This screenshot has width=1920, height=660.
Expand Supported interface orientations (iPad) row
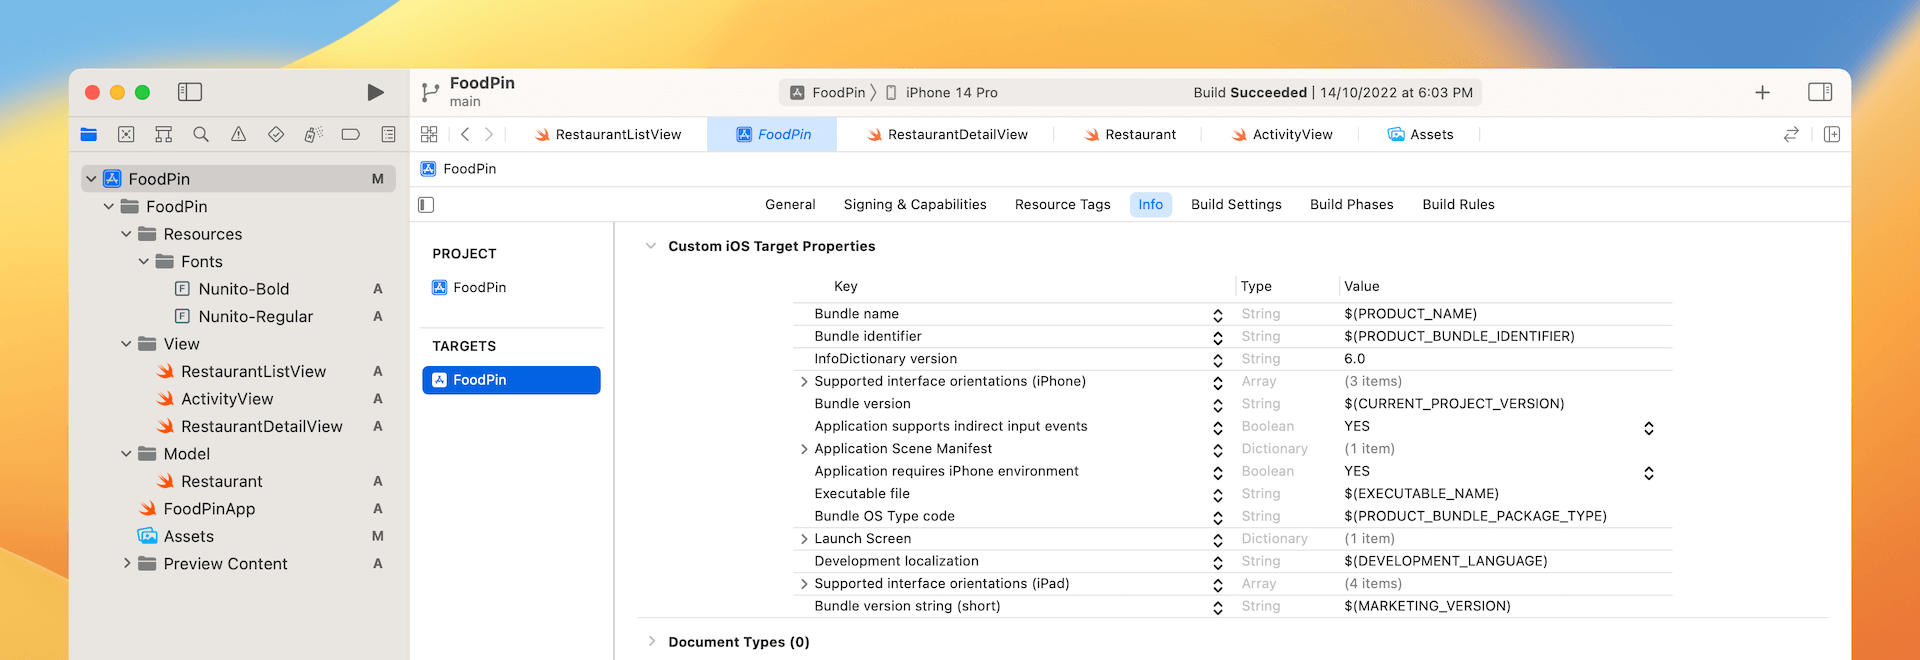pos(804,584)
